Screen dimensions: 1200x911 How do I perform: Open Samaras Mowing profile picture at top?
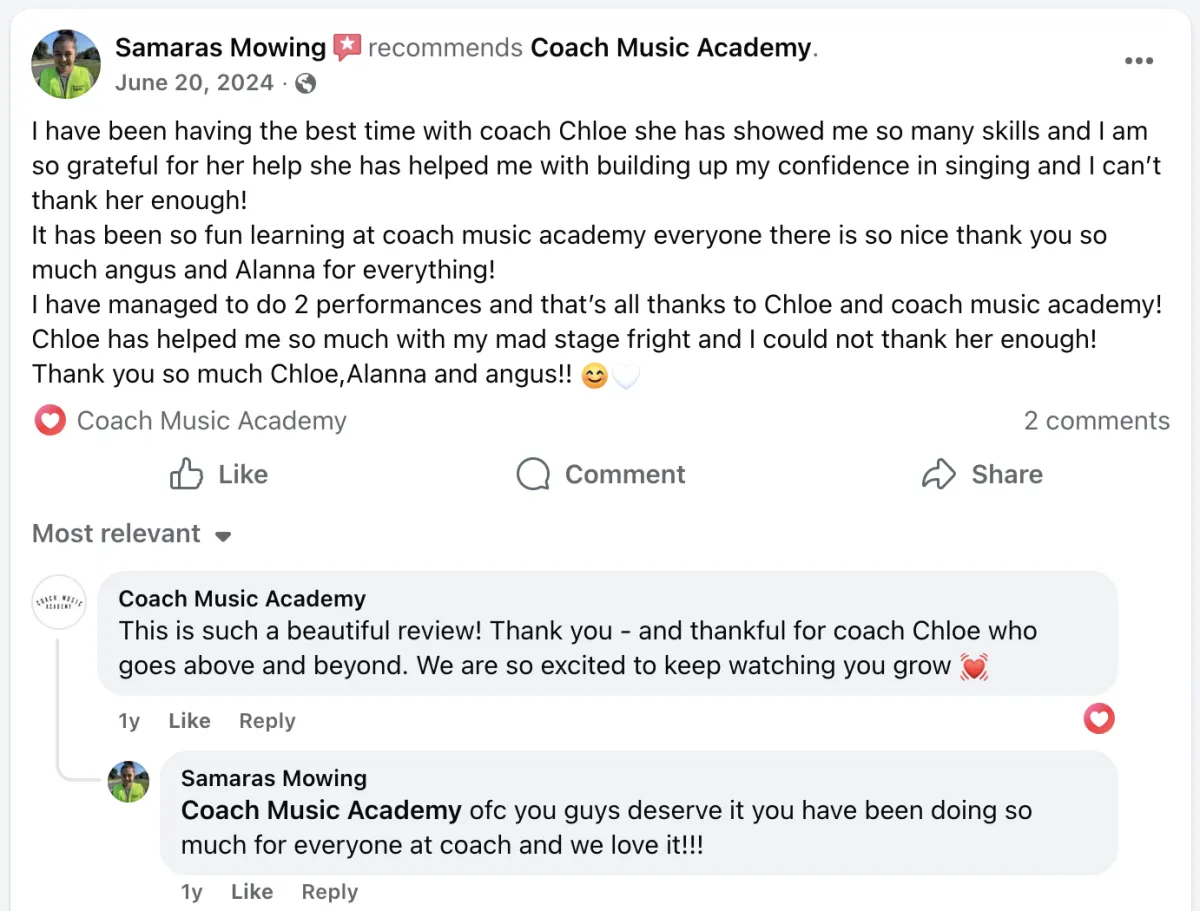coord(67,64)
